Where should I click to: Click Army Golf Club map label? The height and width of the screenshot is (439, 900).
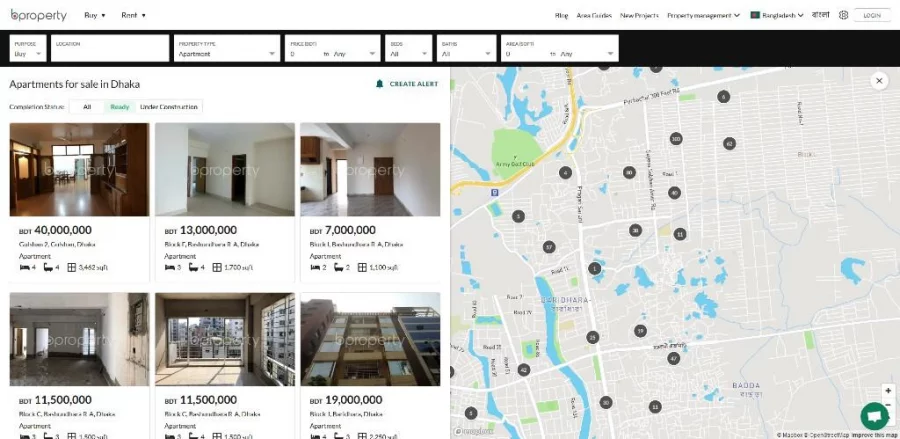click(515, 164)
